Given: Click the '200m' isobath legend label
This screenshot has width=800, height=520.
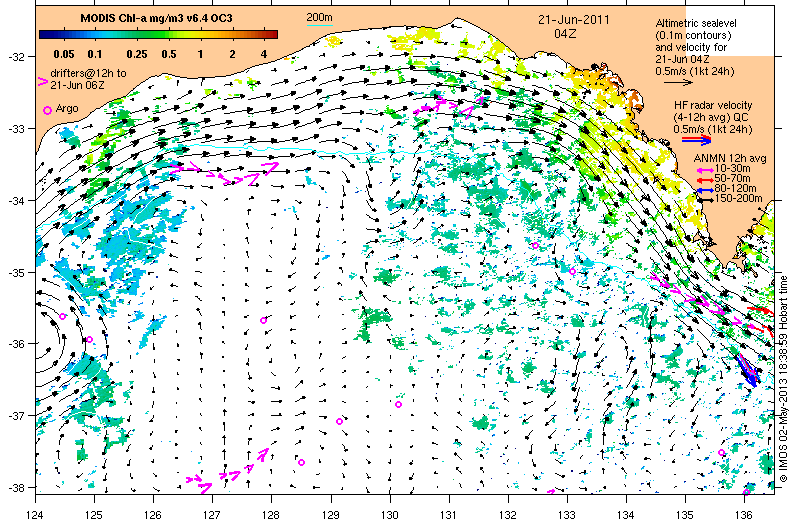Looking at the screenshot, I should coord(319,17).
